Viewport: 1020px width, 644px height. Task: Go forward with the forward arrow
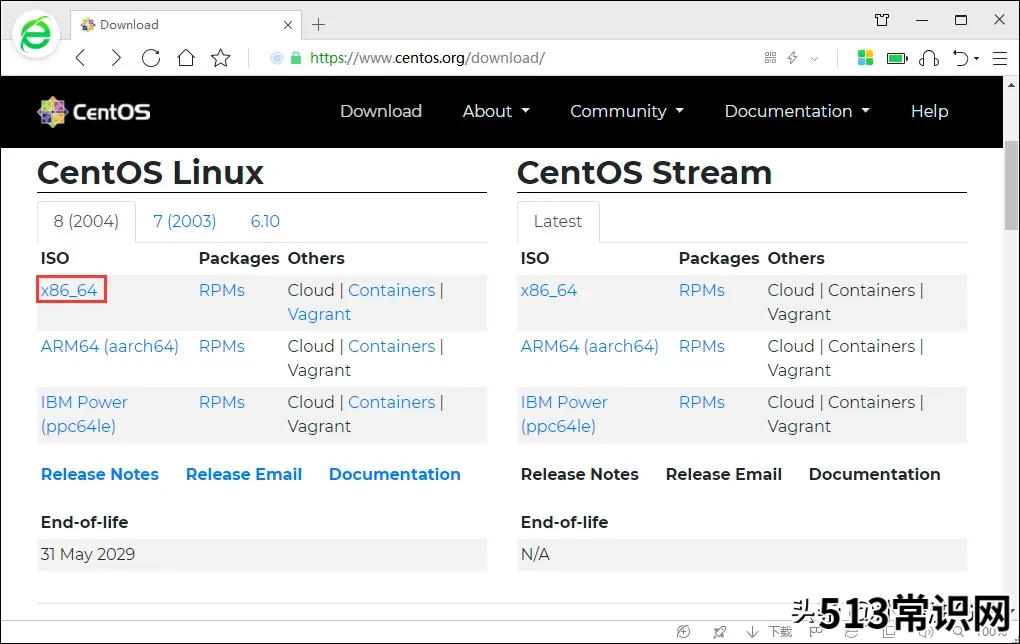tap(116, 58)
